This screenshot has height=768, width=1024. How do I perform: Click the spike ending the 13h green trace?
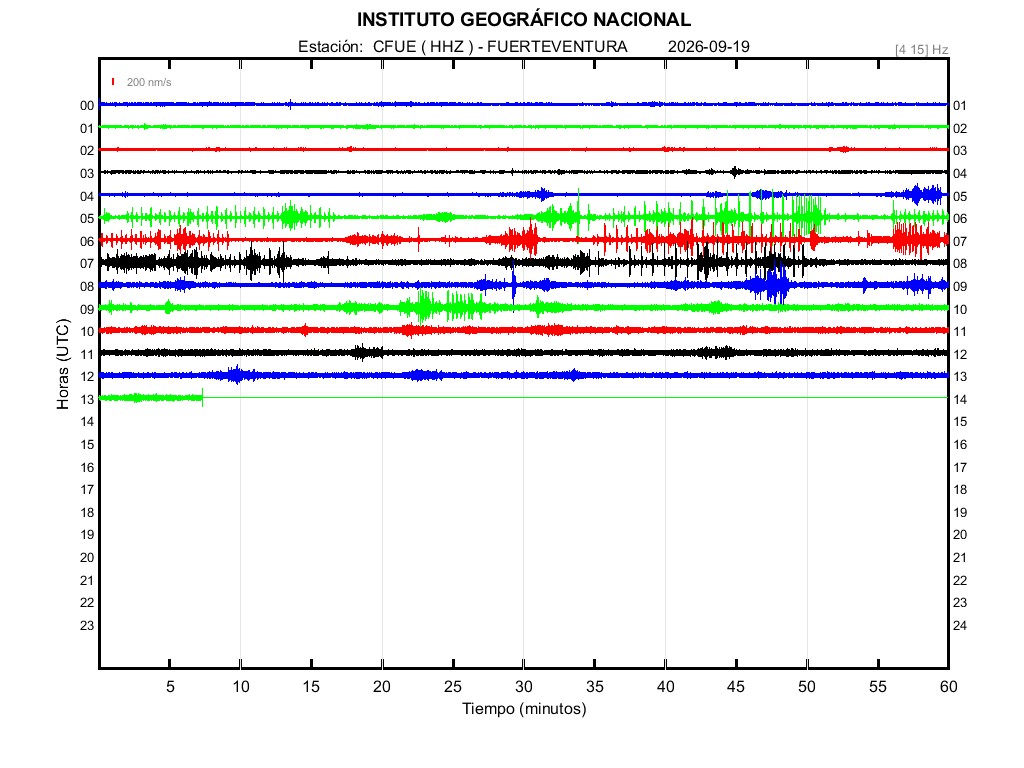202,397
